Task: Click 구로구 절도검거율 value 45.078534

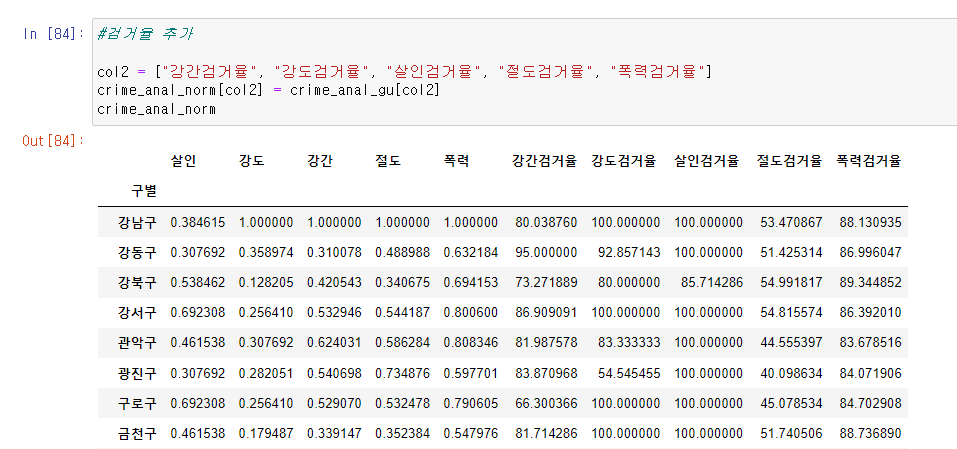Action: pos(792,403)
